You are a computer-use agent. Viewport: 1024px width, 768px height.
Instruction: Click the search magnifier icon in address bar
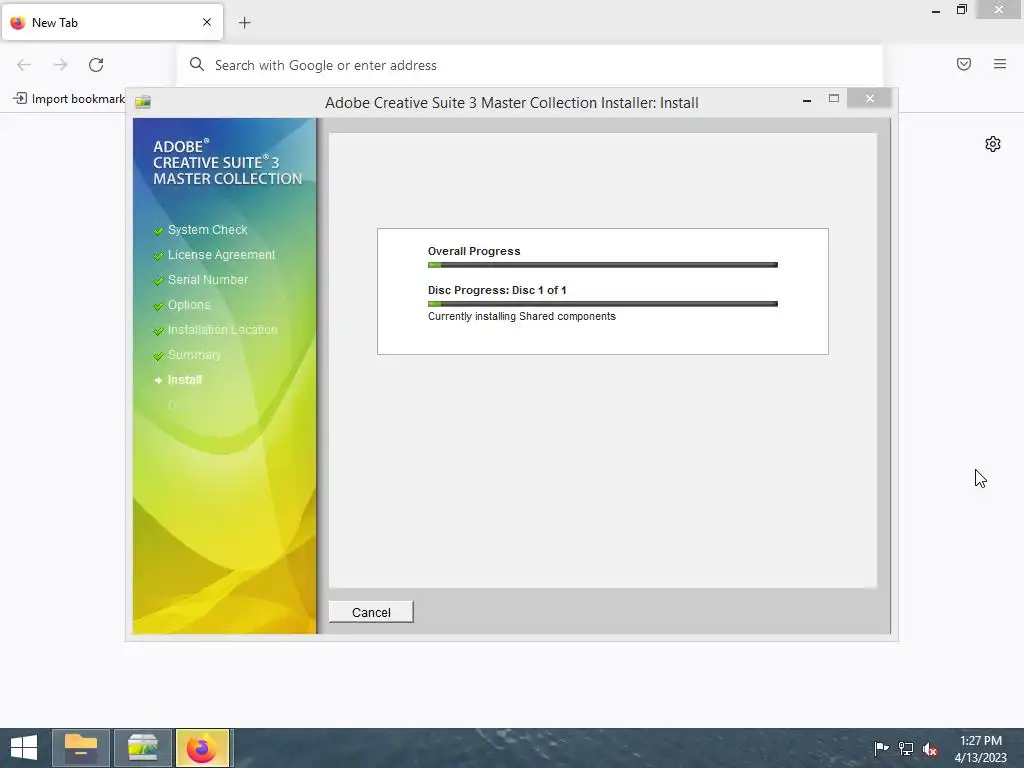point(197,64)
